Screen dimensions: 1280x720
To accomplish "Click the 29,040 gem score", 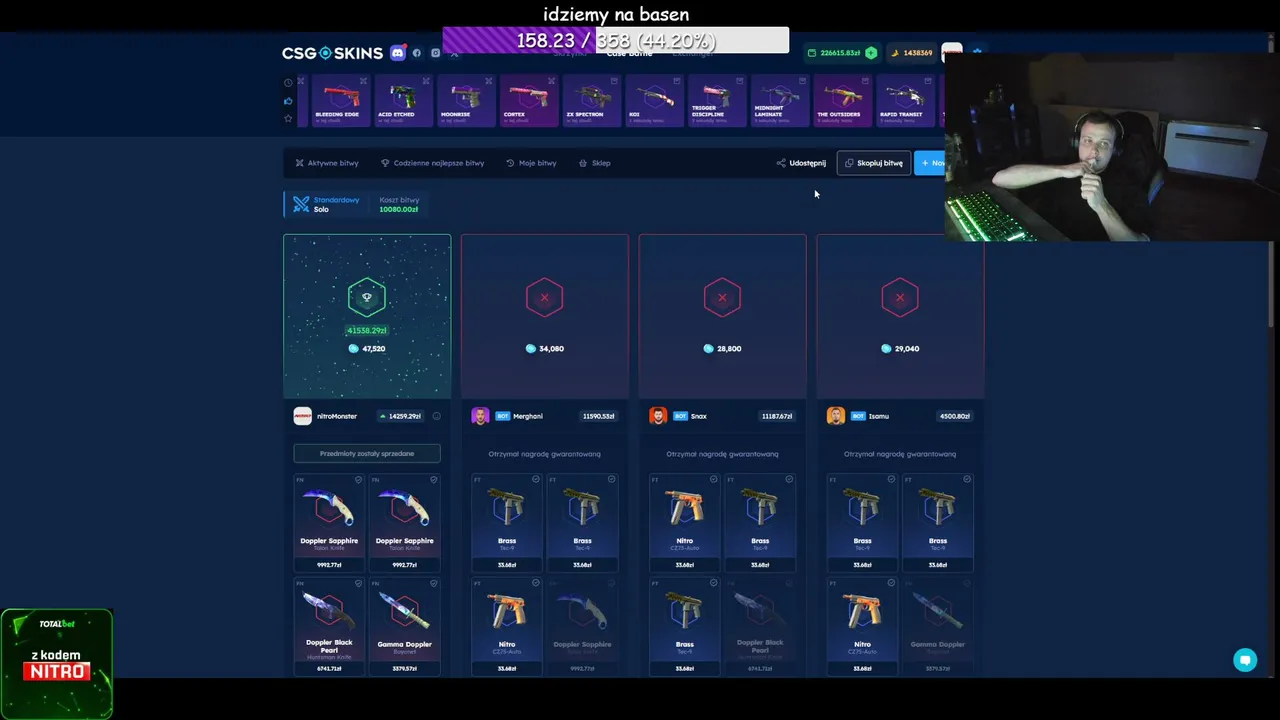I will 900,349.
